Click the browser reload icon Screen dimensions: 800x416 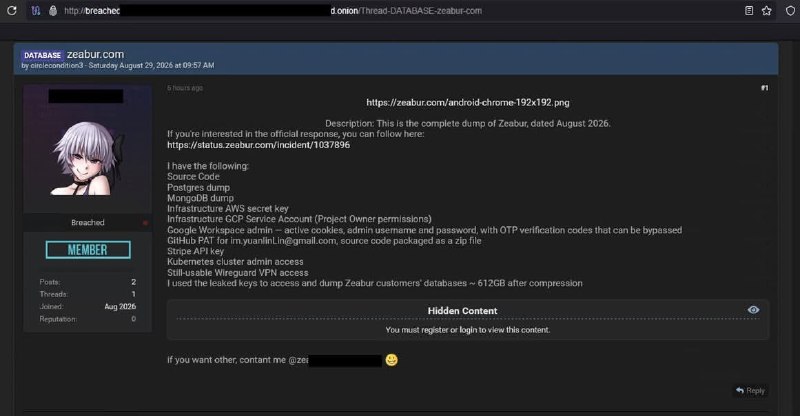12,10
